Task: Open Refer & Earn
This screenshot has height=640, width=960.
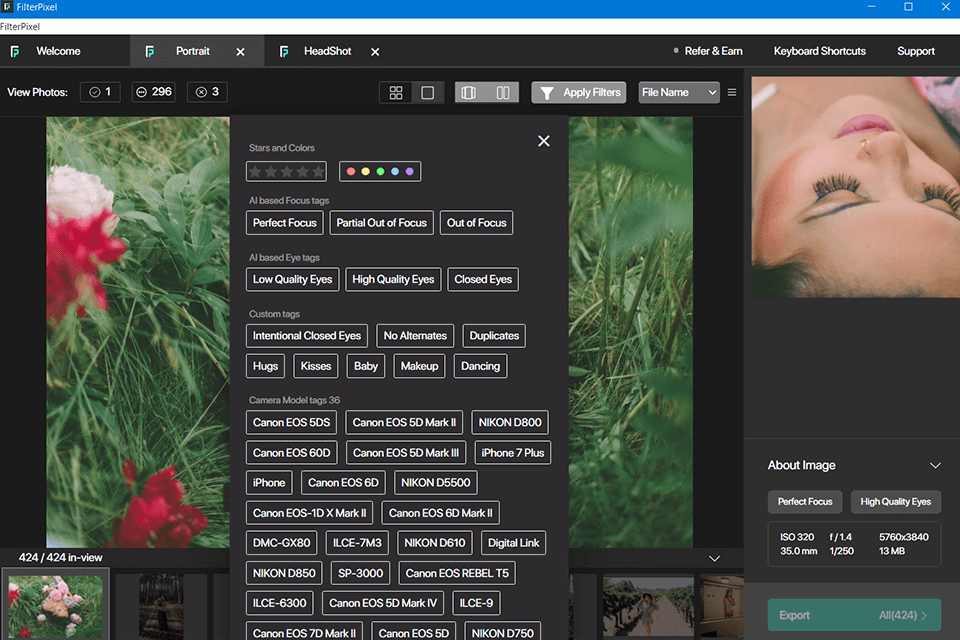Action: tap(713, 51)
